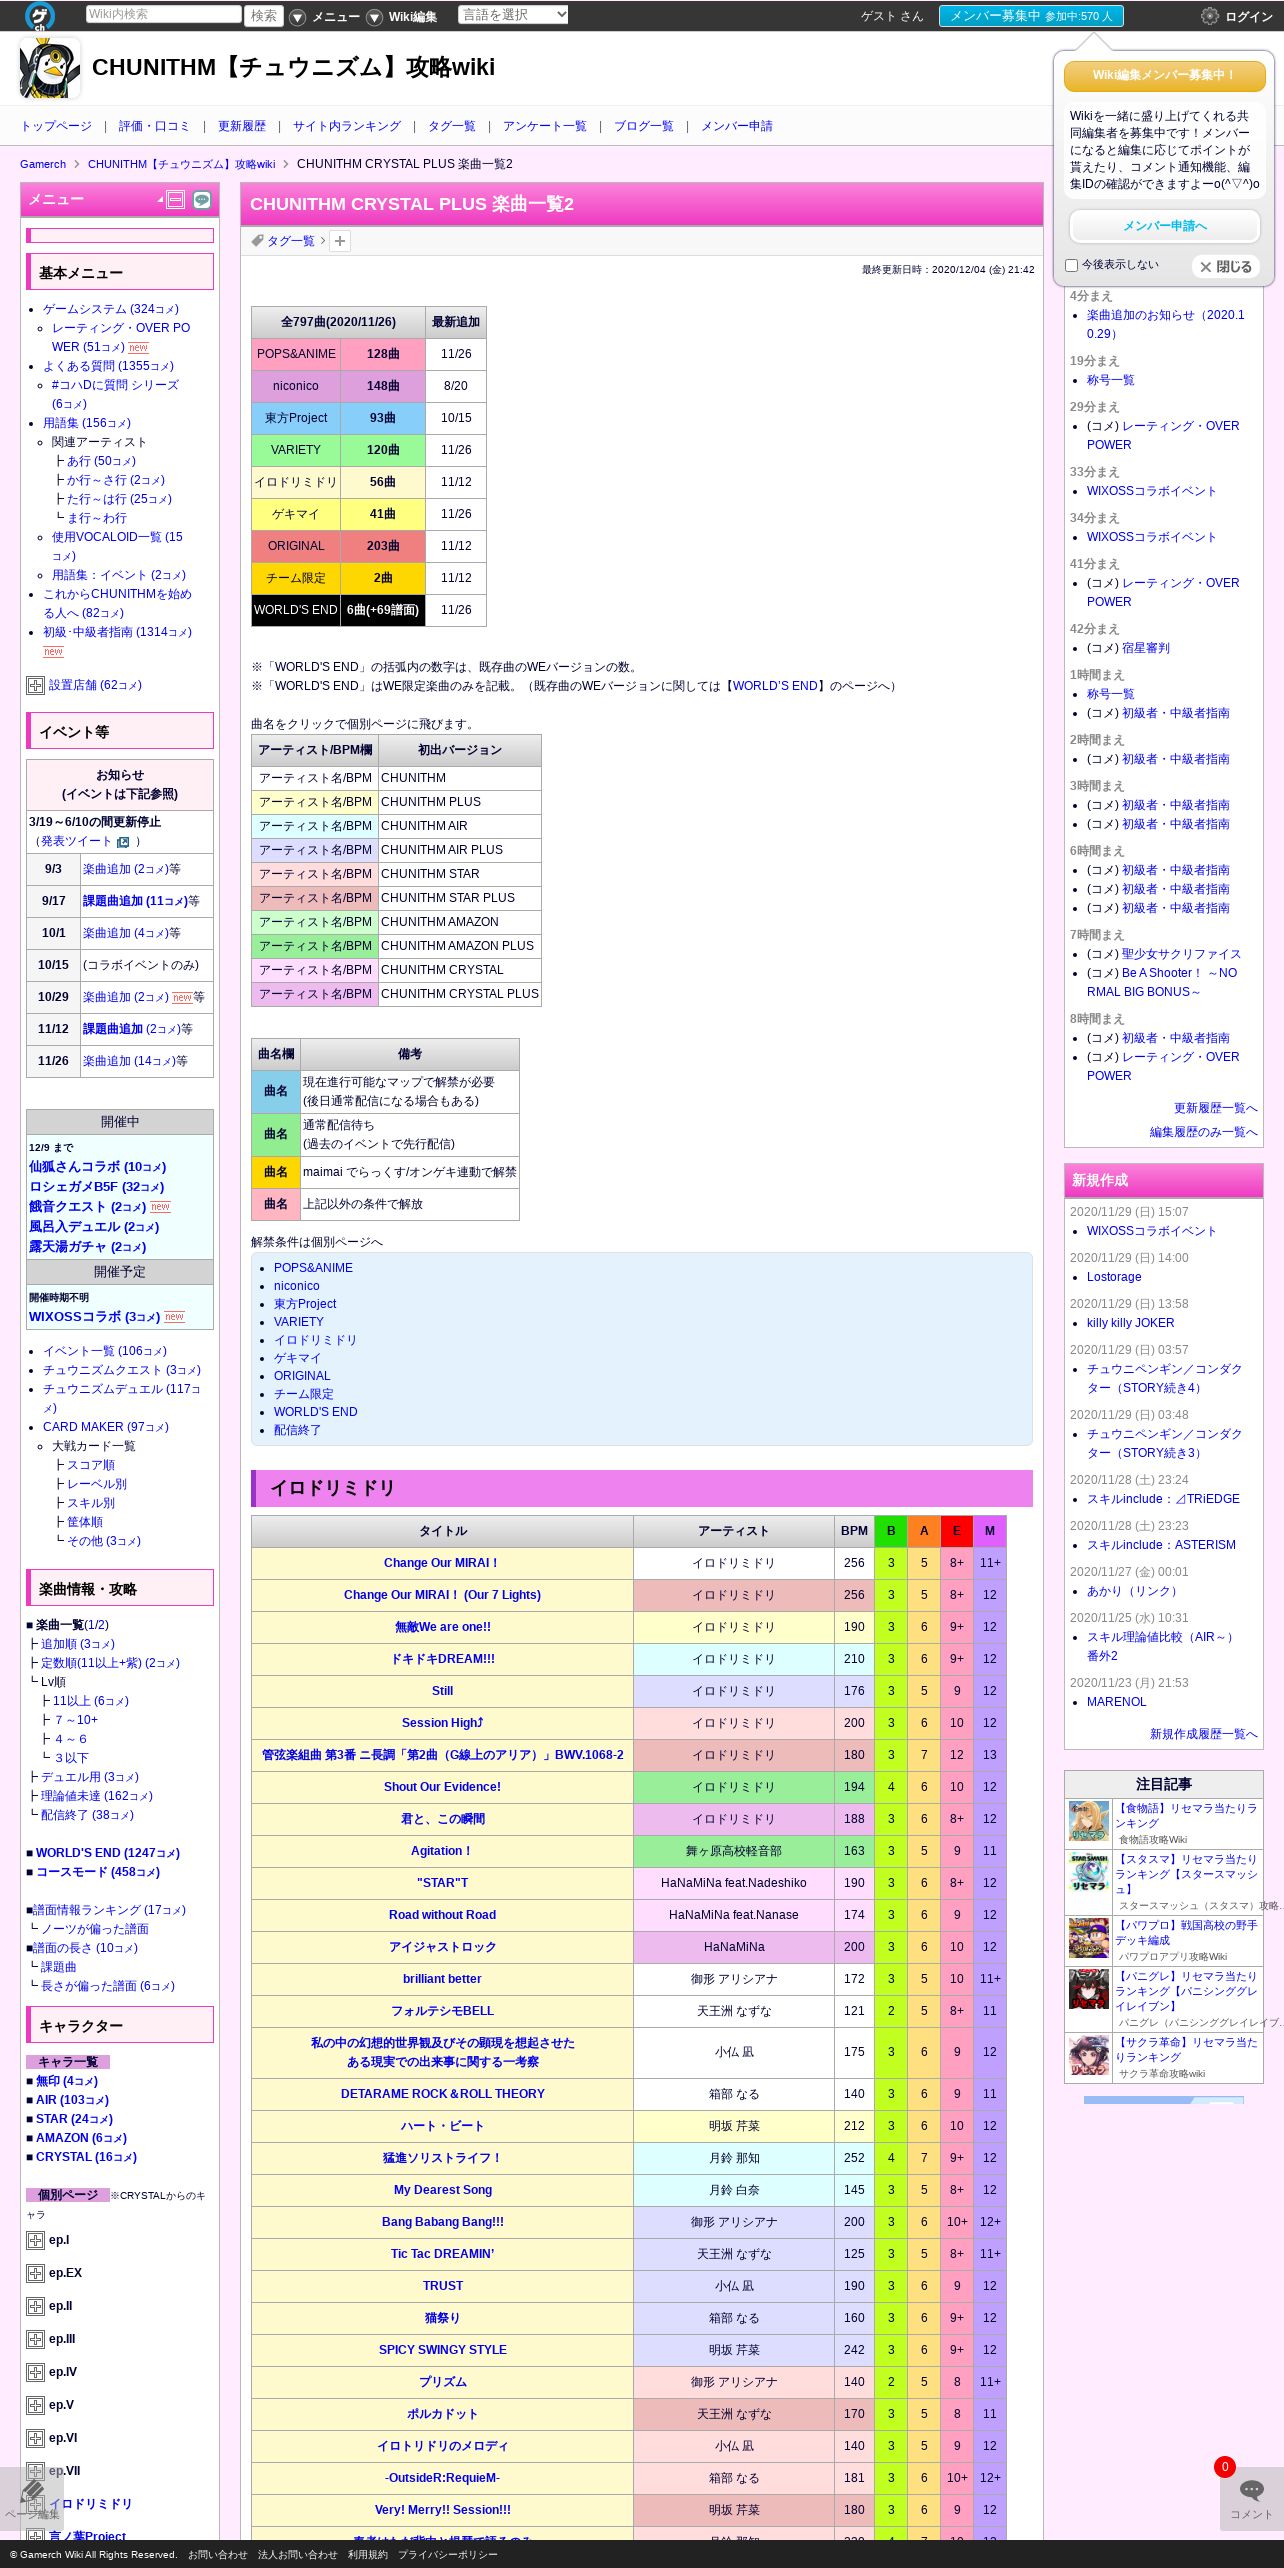The height and width of the screenshot is (2568, 1284).
Task: Click the external link icon after 発表ツイート
Action: point(123,842)
